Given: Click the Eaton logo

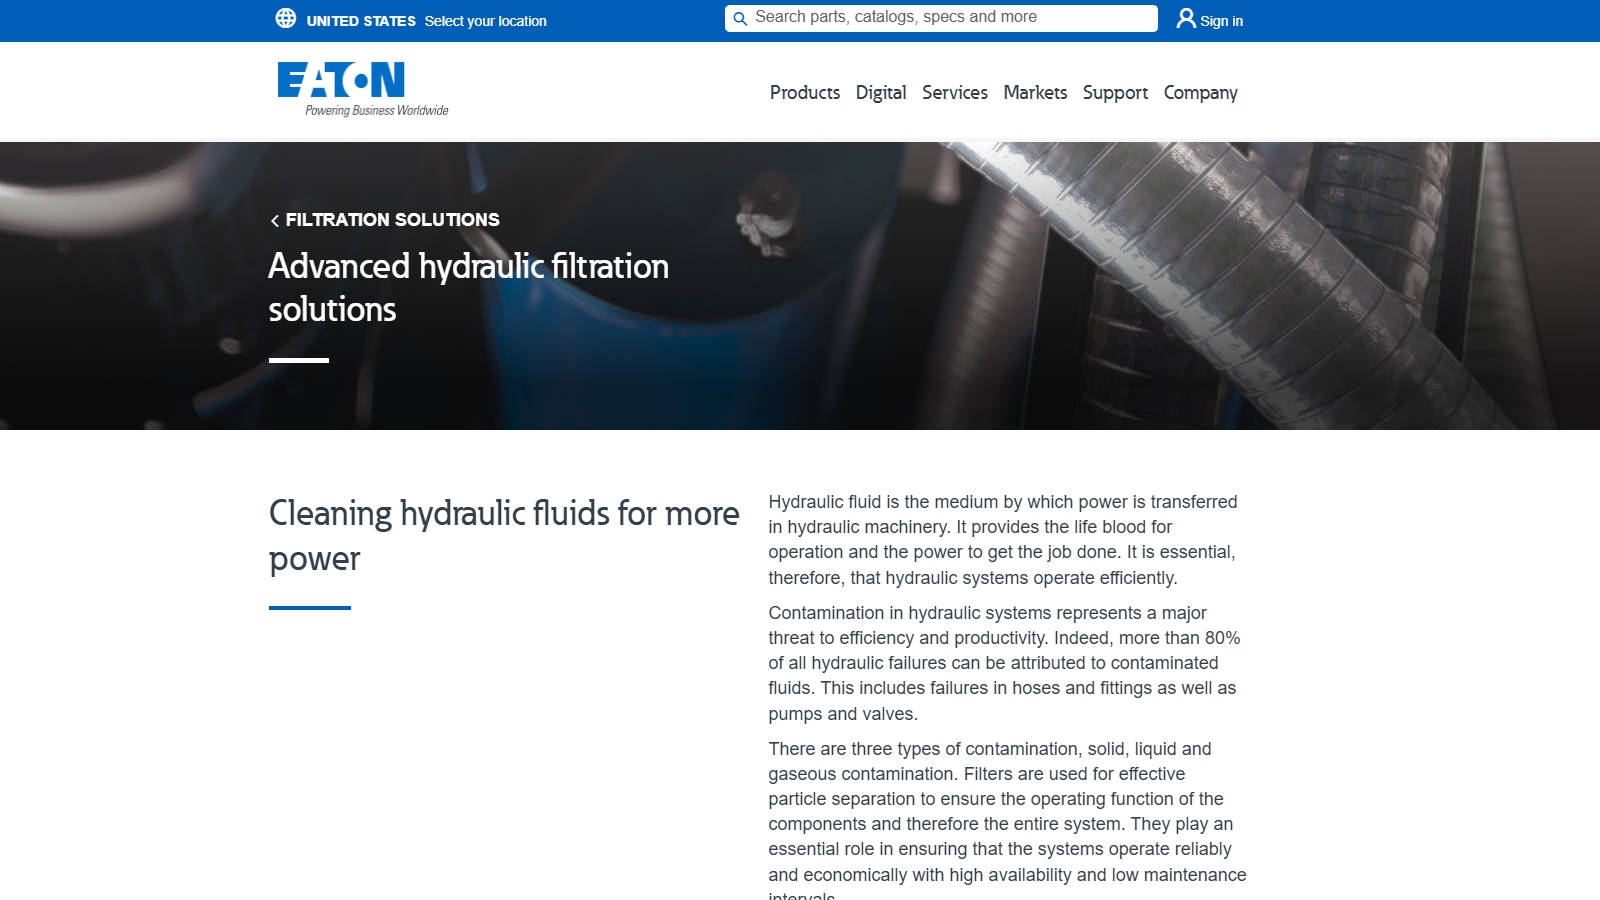Looking at the screenshot, I should (x=341, y=80).
